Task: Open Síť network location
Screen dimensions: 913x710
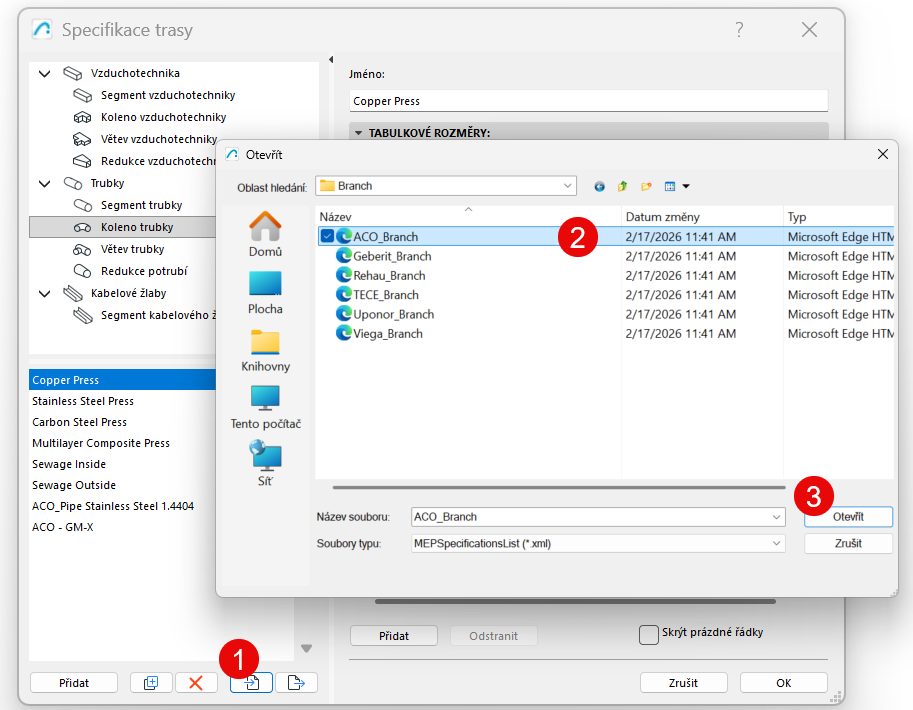Action: coord(266,464)
